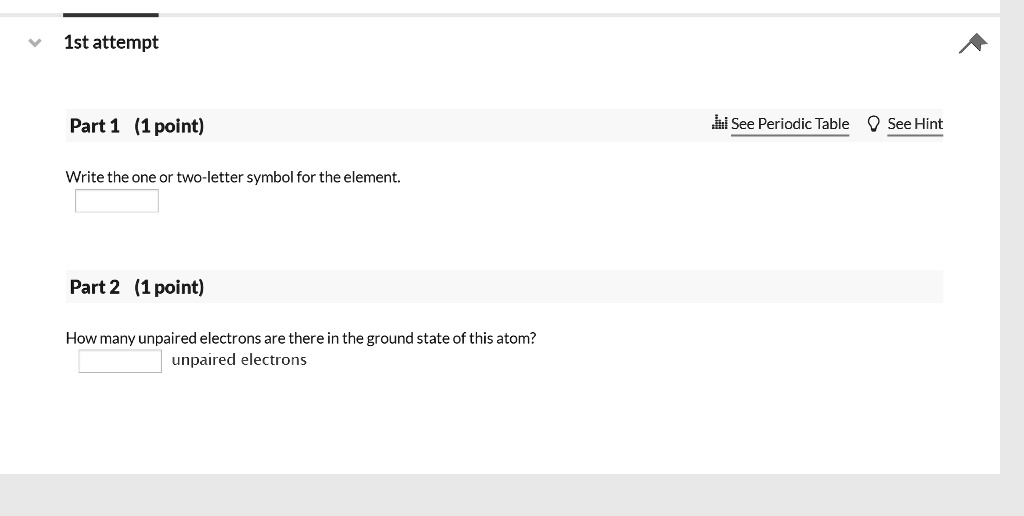Click the 'unpaired electrons' unit label
This screenshot has height=516, width=1024.
[239, 360]
